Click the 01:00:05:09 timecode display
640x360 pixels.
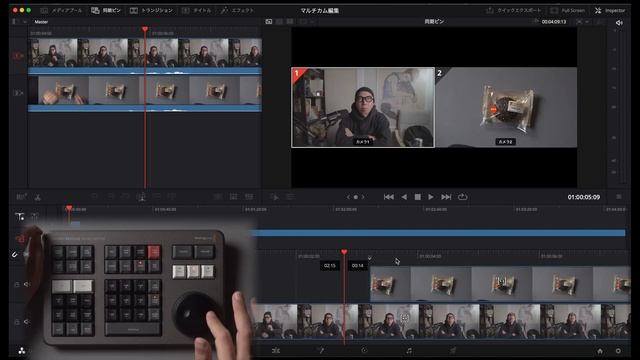[x=584, y=197]
